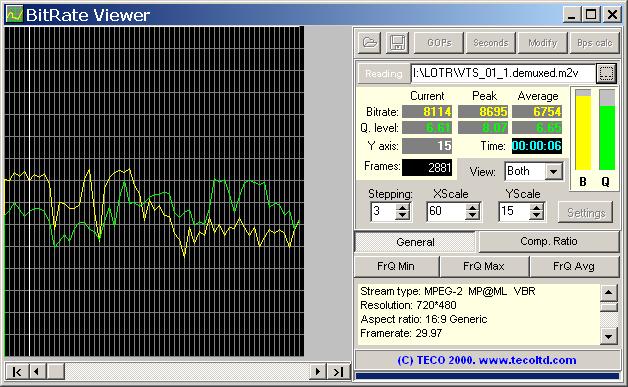Click the peak bitrate value 8695
This screenshot has height=387, width=628.
(x=483, y=112)
